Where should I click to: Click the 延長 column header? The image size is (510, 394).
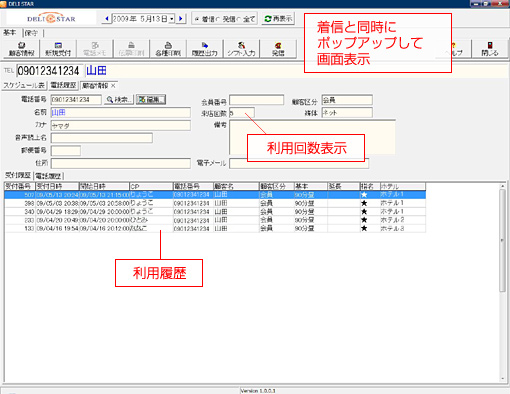coord(344,186)
